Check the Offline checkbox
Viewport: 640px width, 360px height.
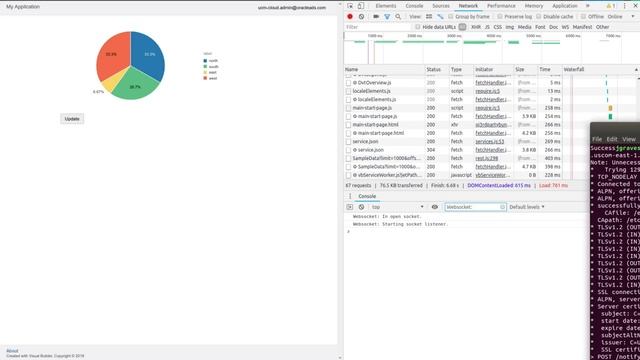point(583,17)
